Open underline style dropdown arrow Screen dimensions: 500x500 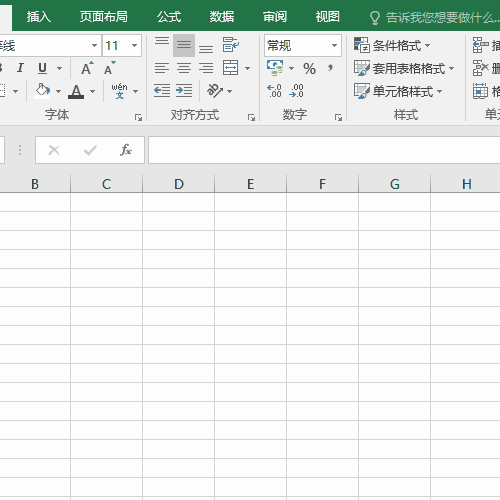[x=59, y=68]
